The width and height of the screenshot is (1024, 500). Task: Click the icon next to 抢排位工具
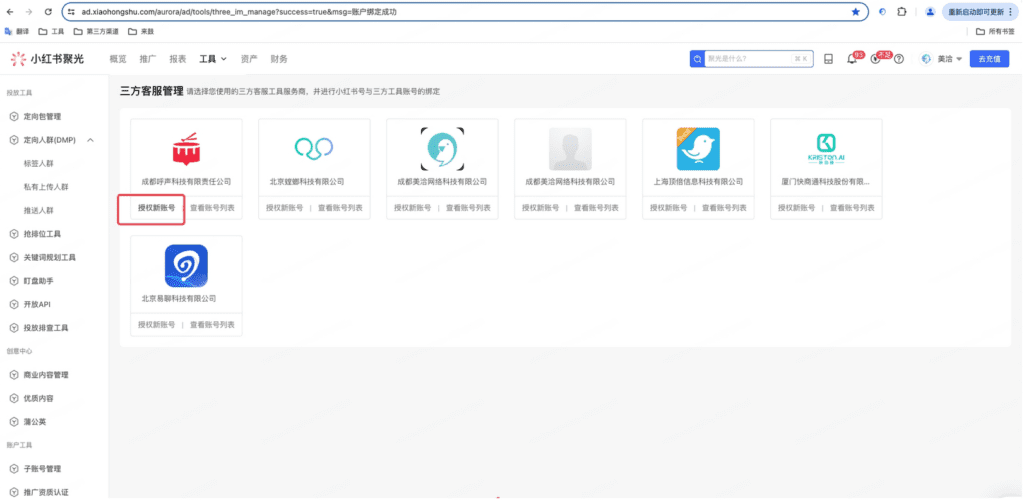tap(14, 234)
